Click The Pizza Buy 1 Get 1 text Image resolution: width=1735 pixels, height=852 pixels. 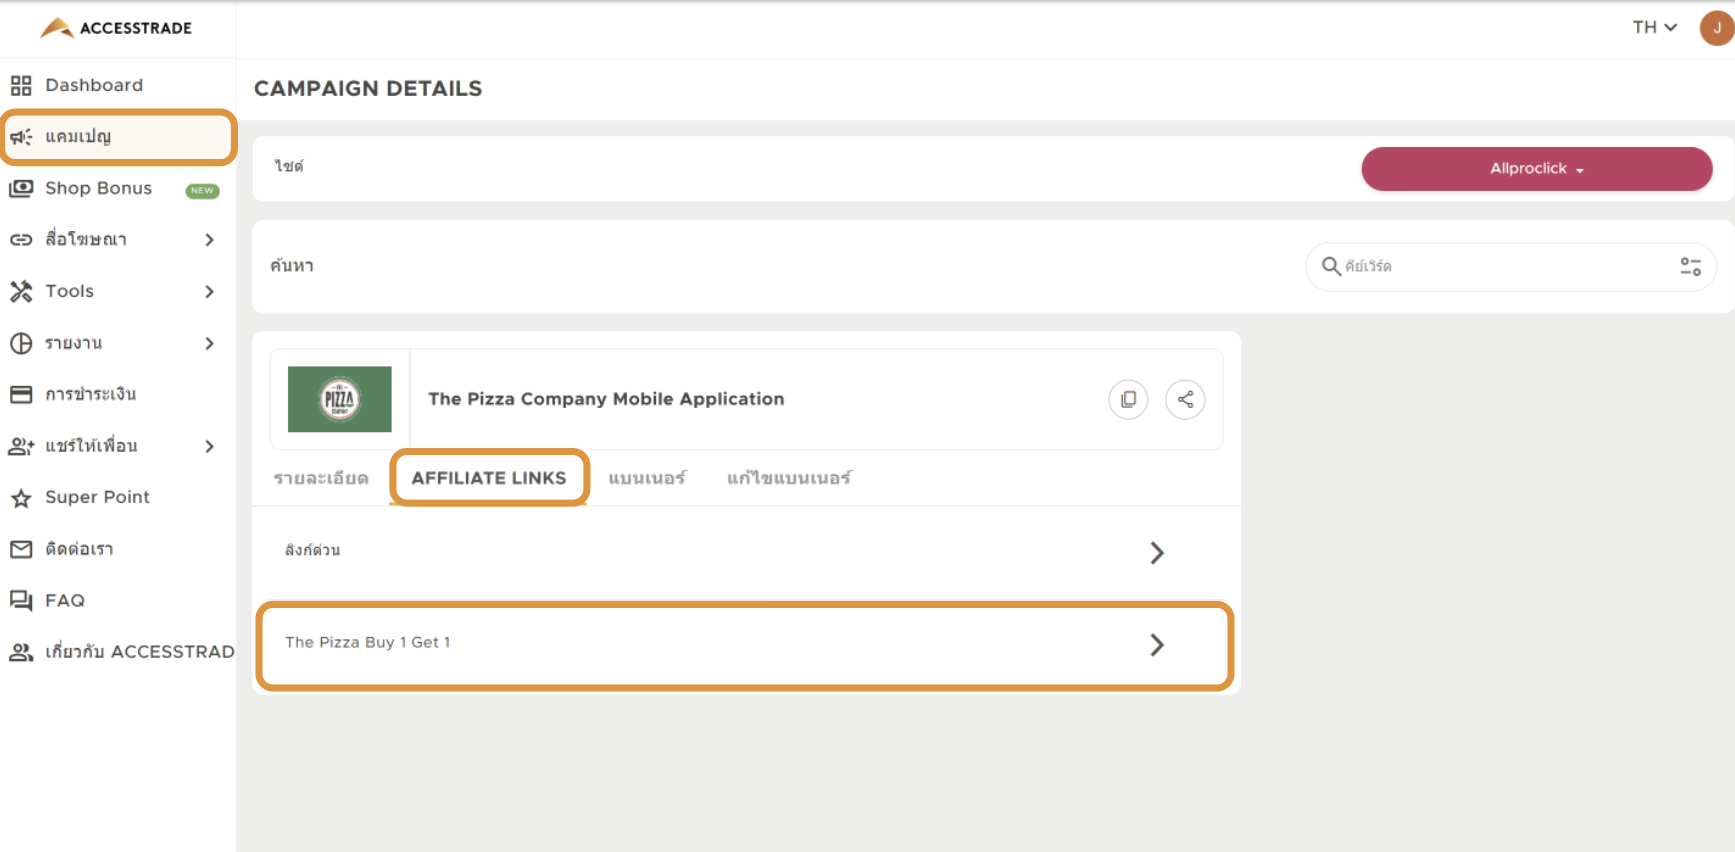pos(368,642)
